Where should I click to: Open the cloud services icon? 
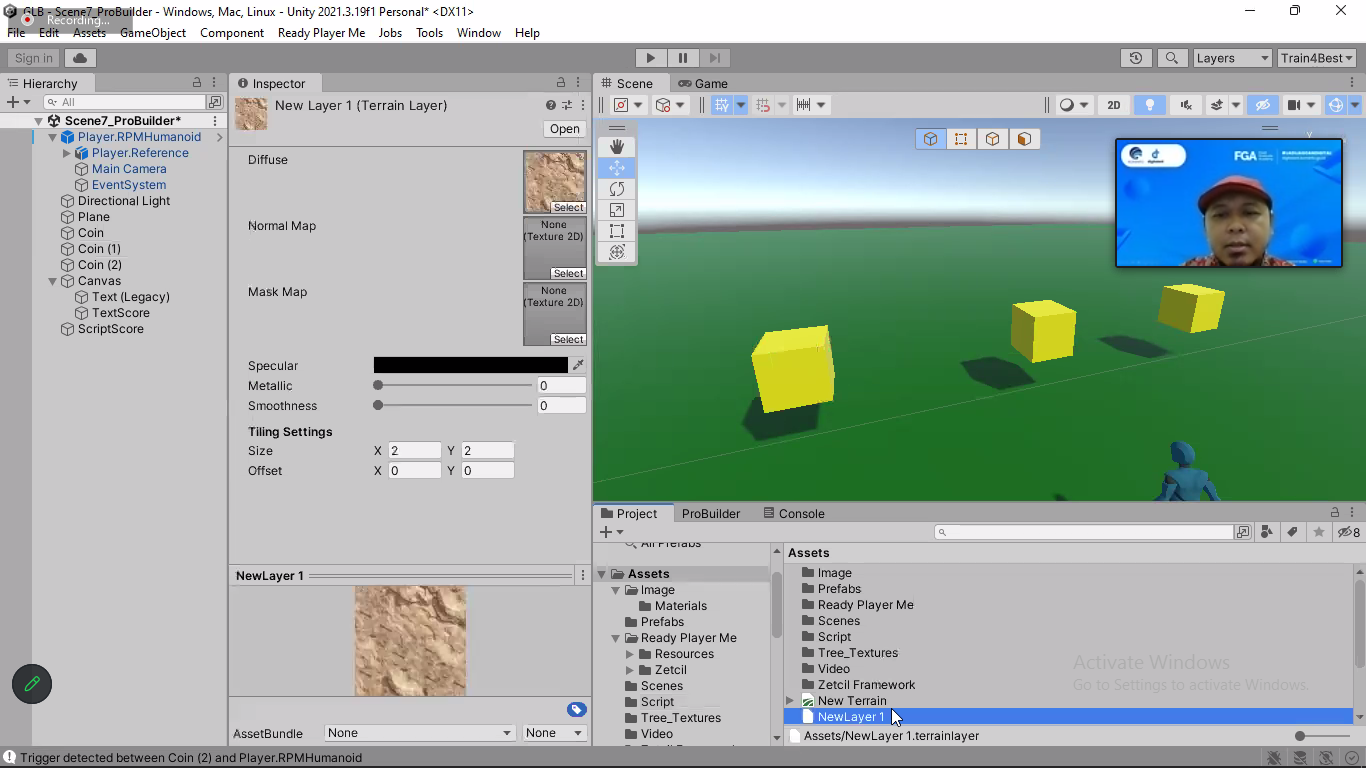[x=81, y=58]
